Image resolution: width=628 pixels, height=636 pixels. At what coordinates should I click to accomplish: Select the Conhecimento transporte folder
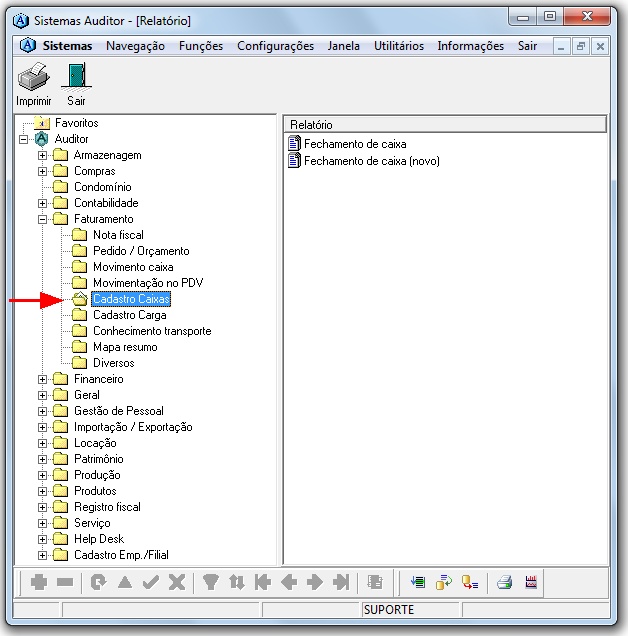(x=152, y=331)
